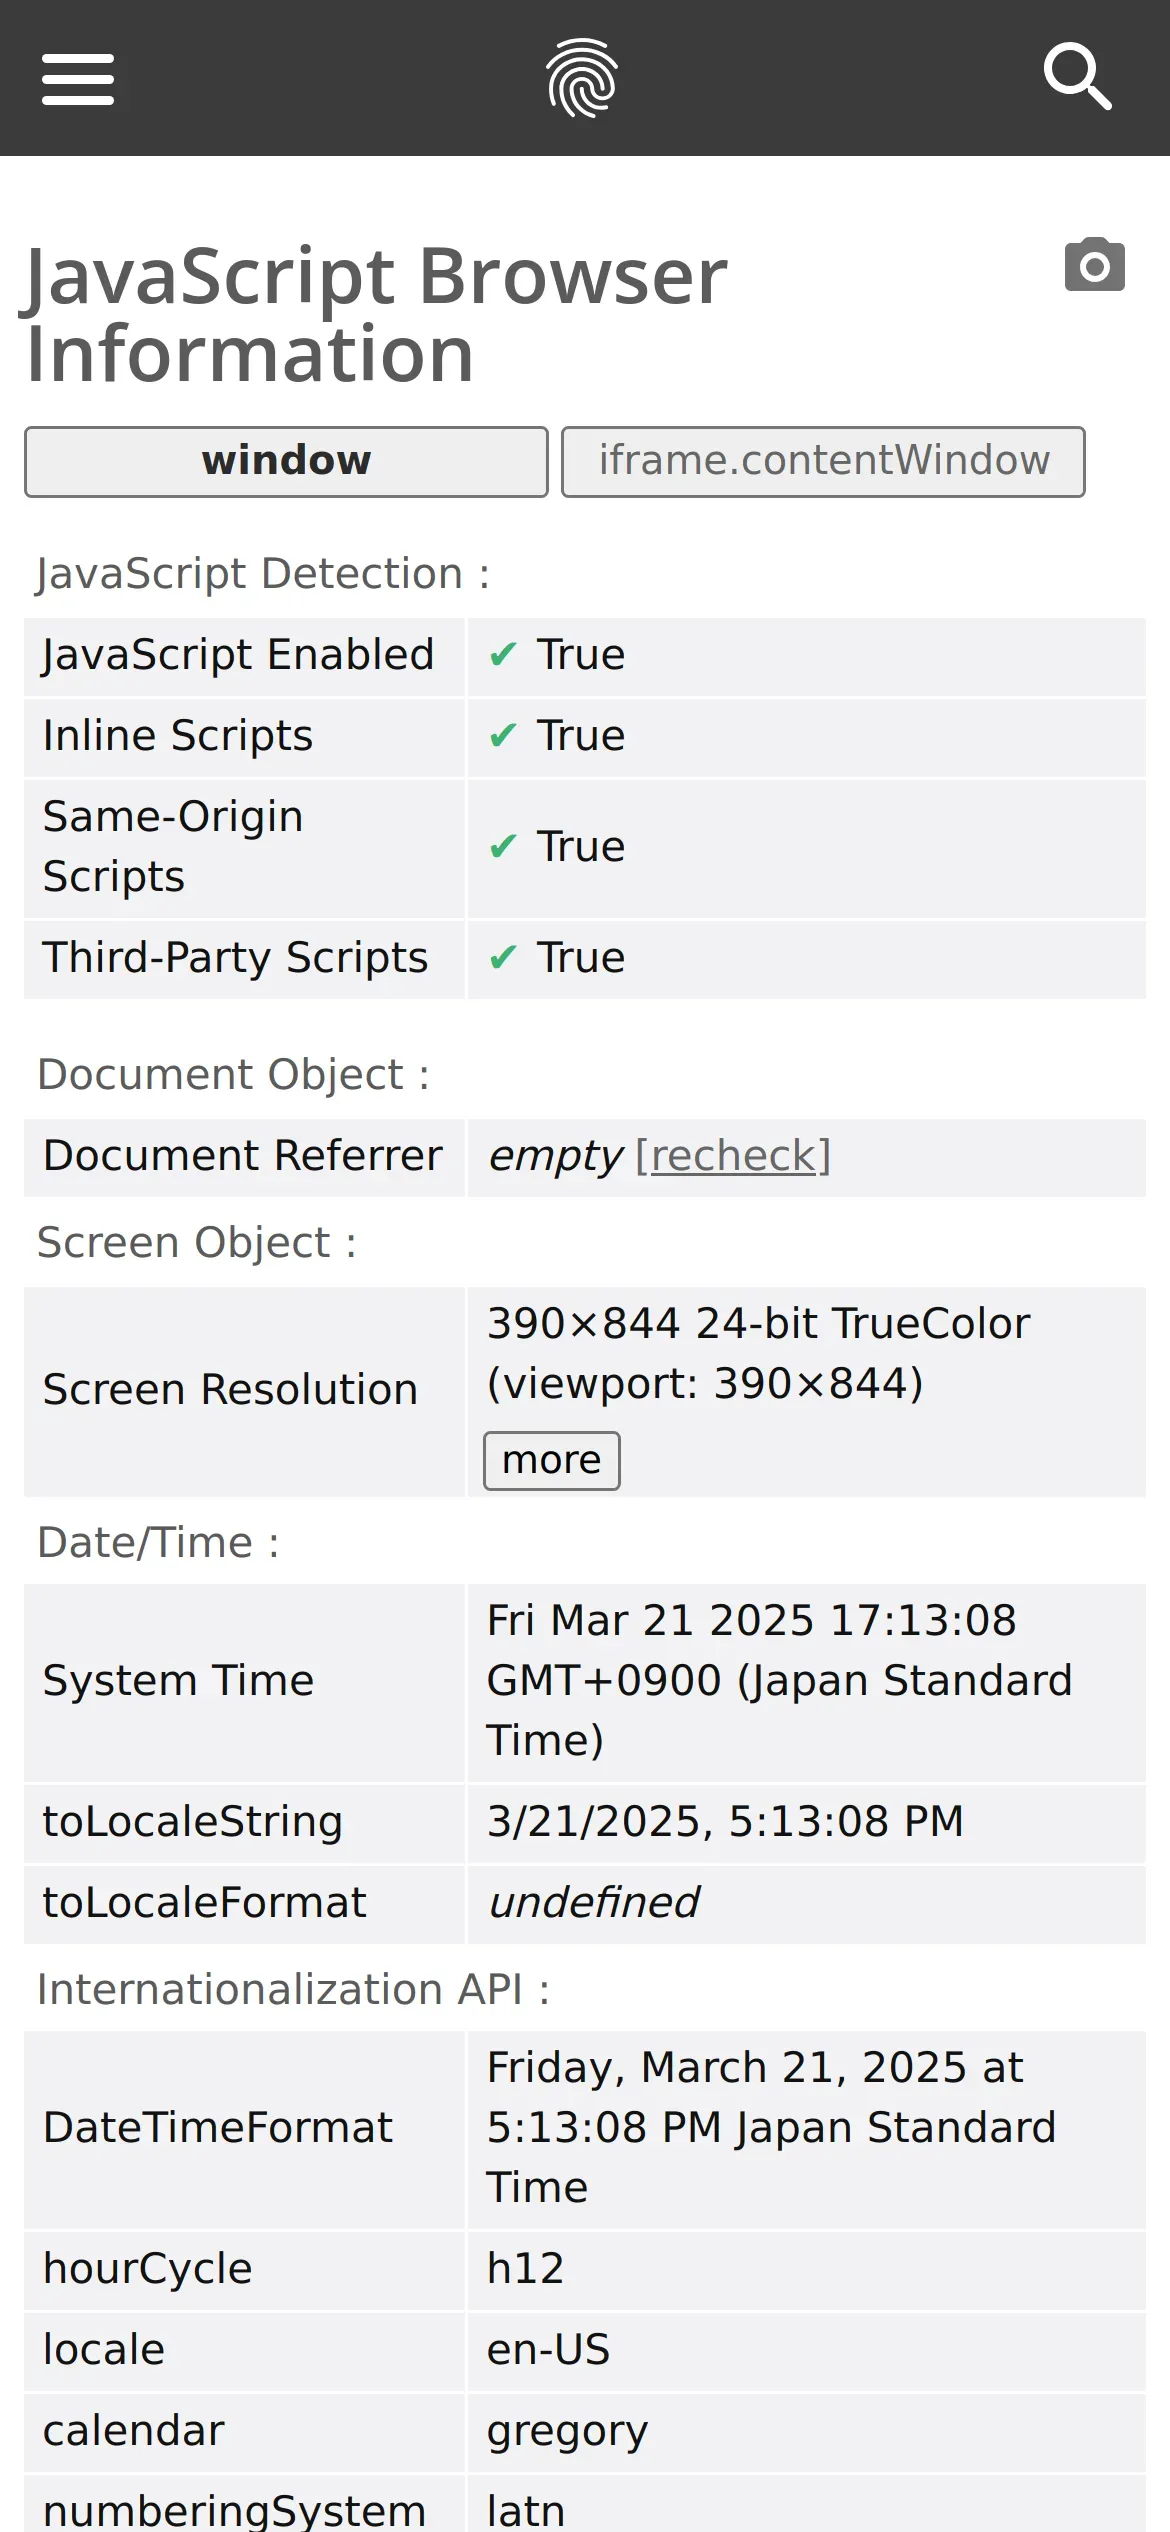The image size is (1170, 2532).
Task: Select the System Time value text
Action: pos(778,1680)
